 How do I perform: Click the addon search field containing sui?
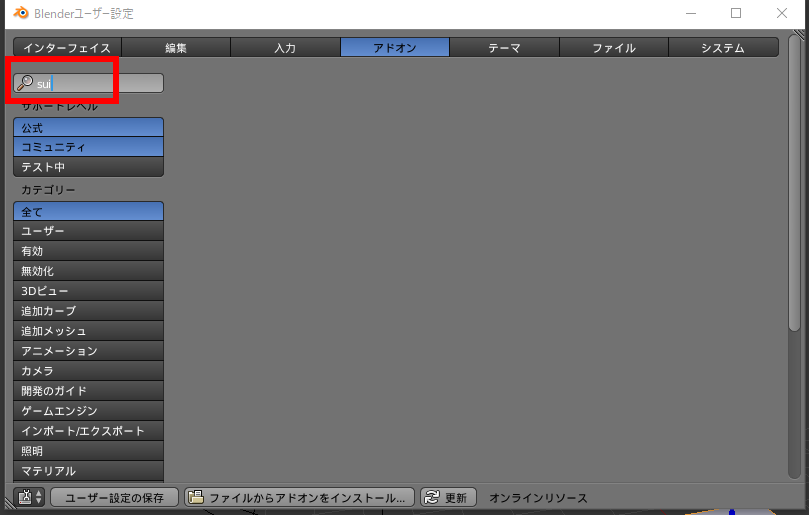click(89, 83)
